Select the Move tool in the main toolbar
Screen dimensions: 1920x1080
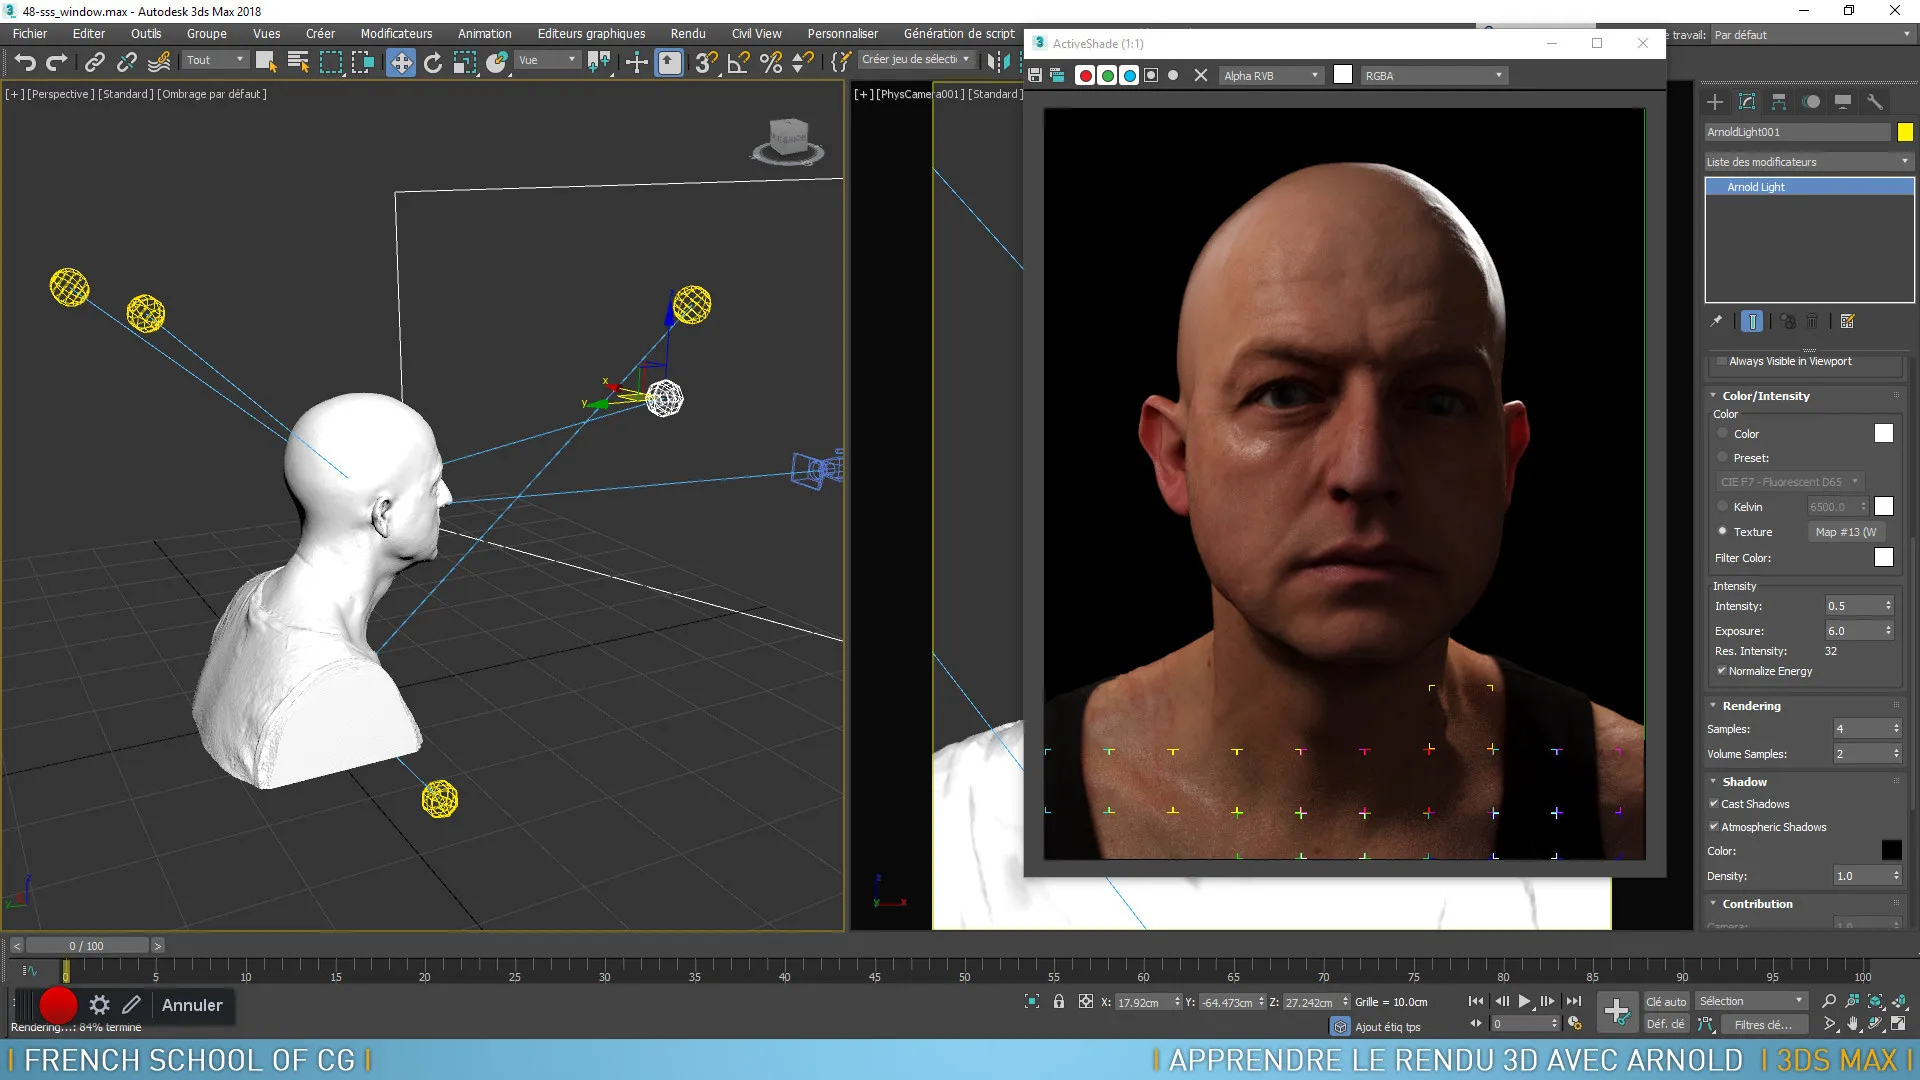401,62
